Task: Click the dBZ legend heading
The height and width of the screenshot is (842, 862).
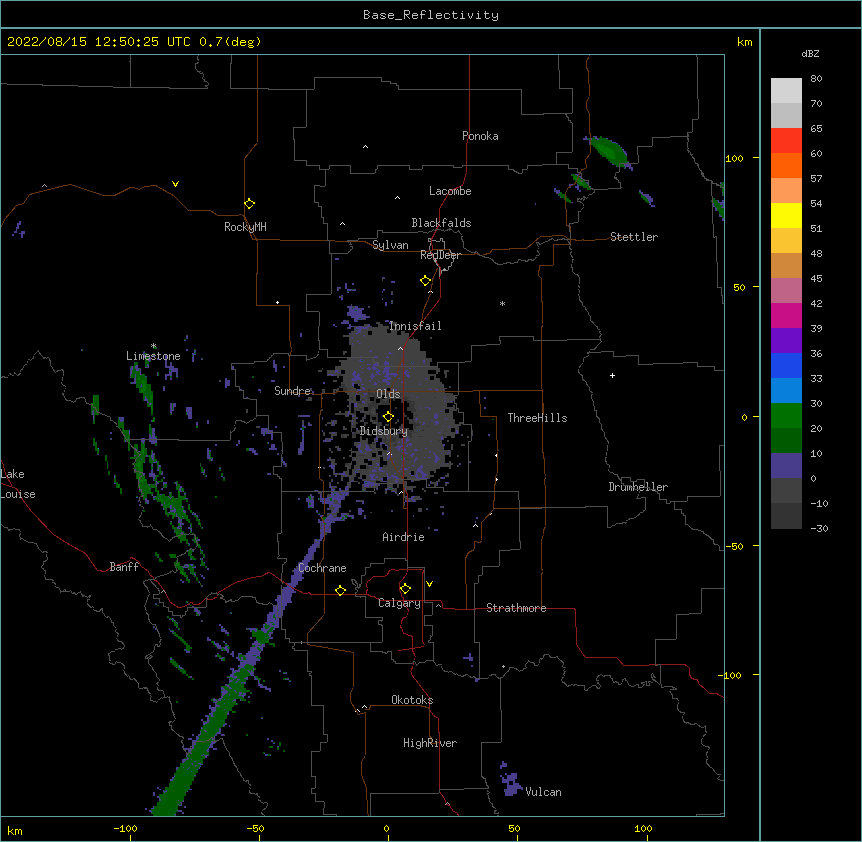Action: tap(810, 53)
